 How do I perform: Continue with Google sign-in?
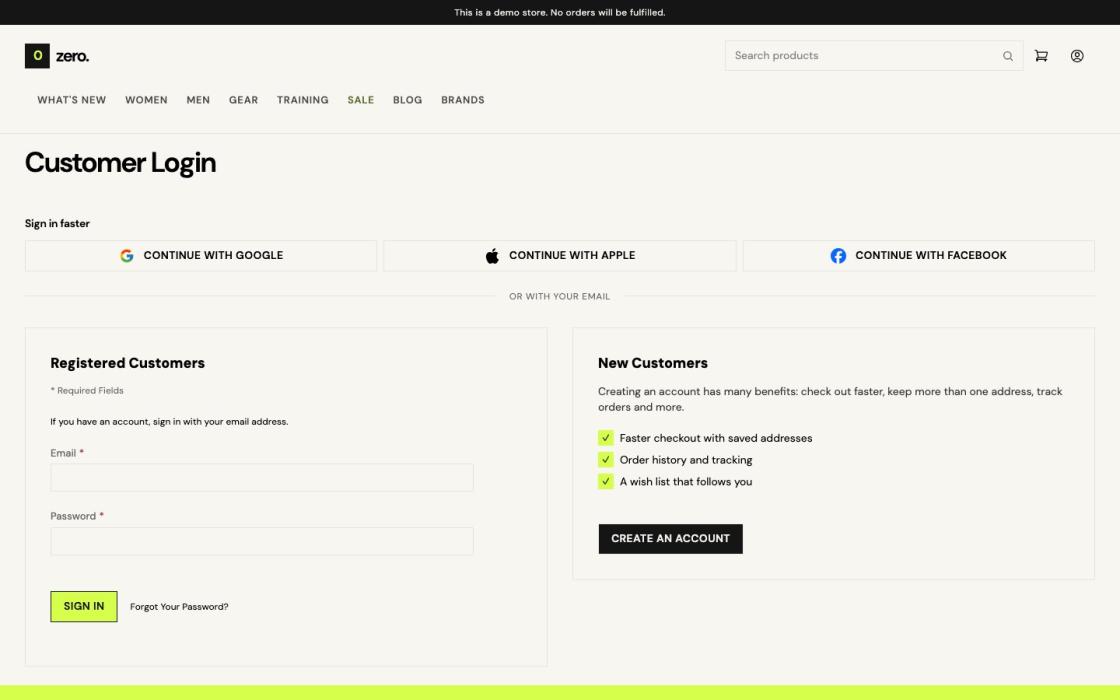pyautogui.click(x=201, y=256)
